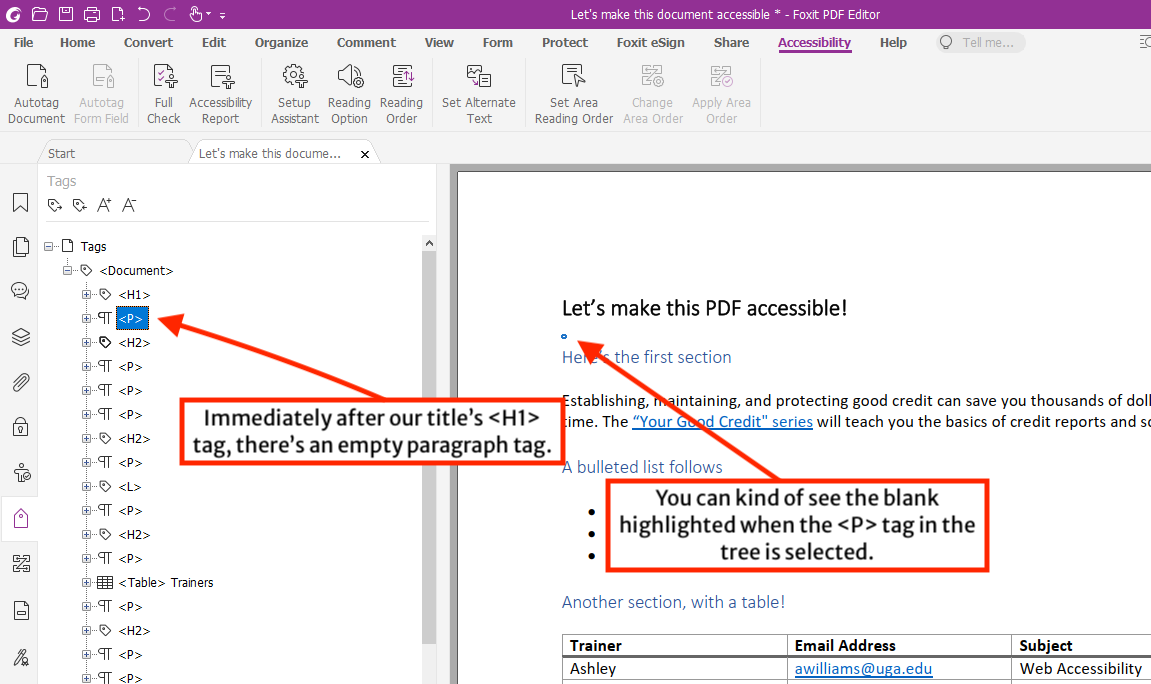This screenshot has height=684, width=1151.
Task: Open the Comments panel
Action: coord(20,290)
